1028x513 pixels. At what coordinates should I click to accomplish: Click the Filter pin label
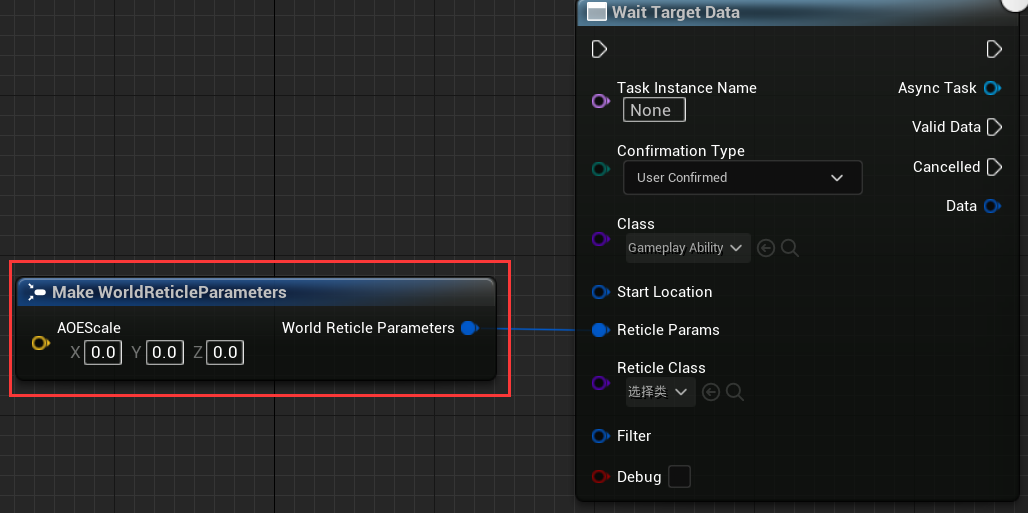(x=634, y=436)
